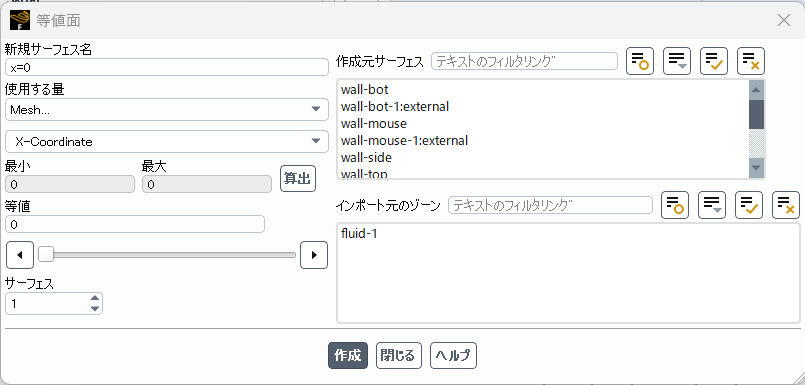Click the 新規サーフェス名 field containing x=0
This screenshot has width=805, height=385.
(167, 67)
